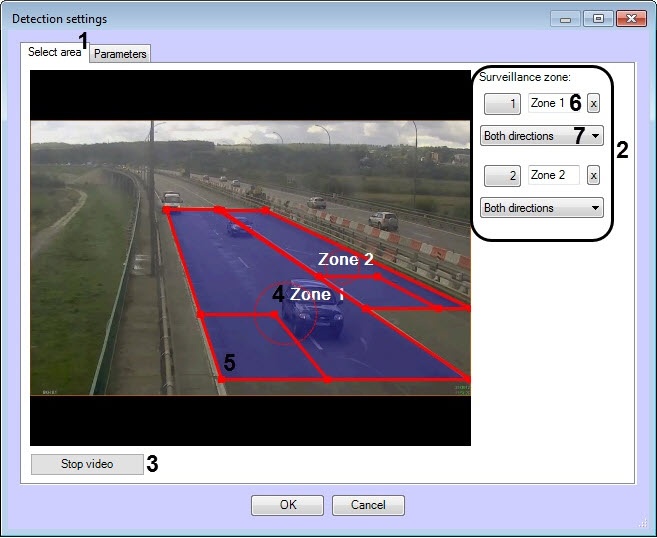
Task: Delete Zone 1 with its x button
Action: point(593,103)
